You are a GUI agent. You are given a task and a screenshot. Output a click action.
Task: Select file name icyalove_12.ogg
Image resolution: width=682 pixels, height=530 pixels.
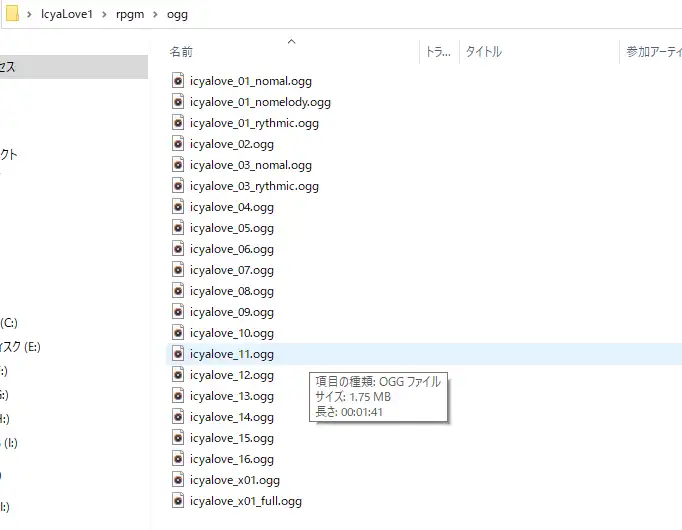pos(231,375)
